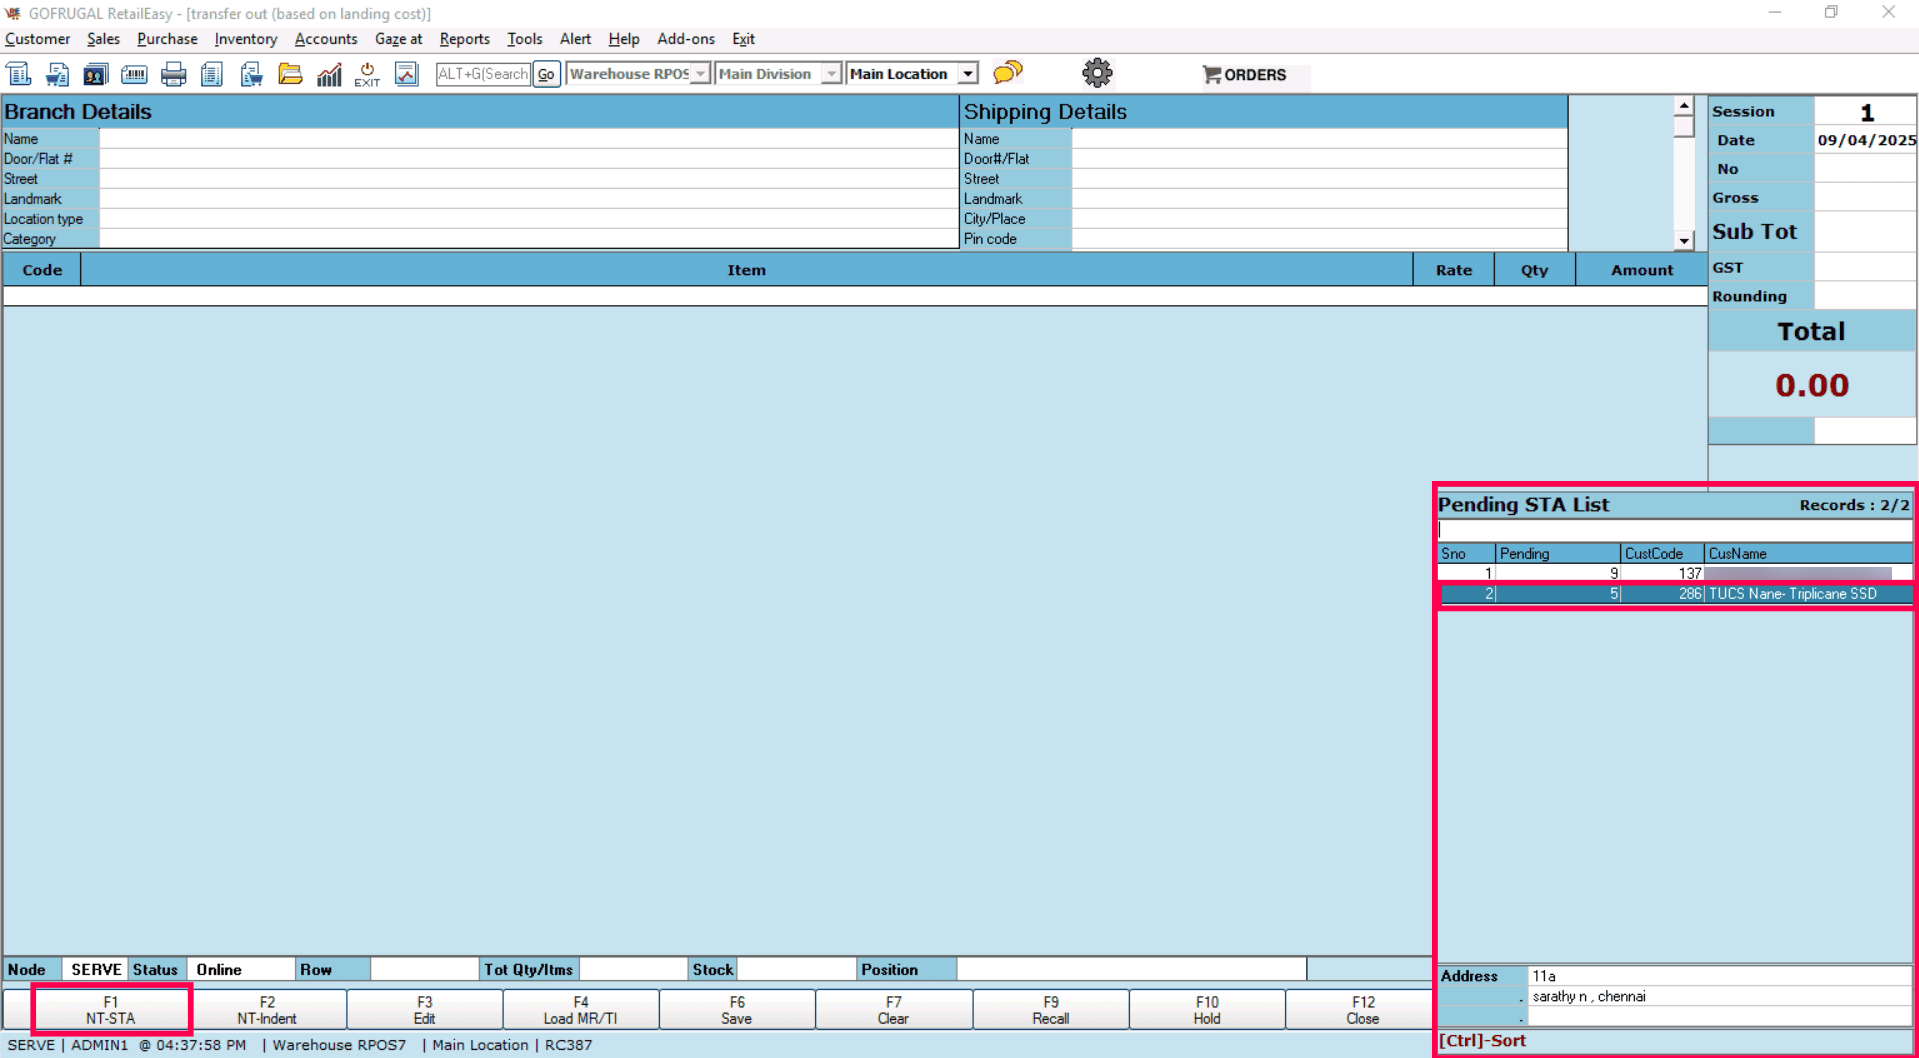Open the Accounts menu
This screenshot has height=1058, width=1919.
click(326, 39)
